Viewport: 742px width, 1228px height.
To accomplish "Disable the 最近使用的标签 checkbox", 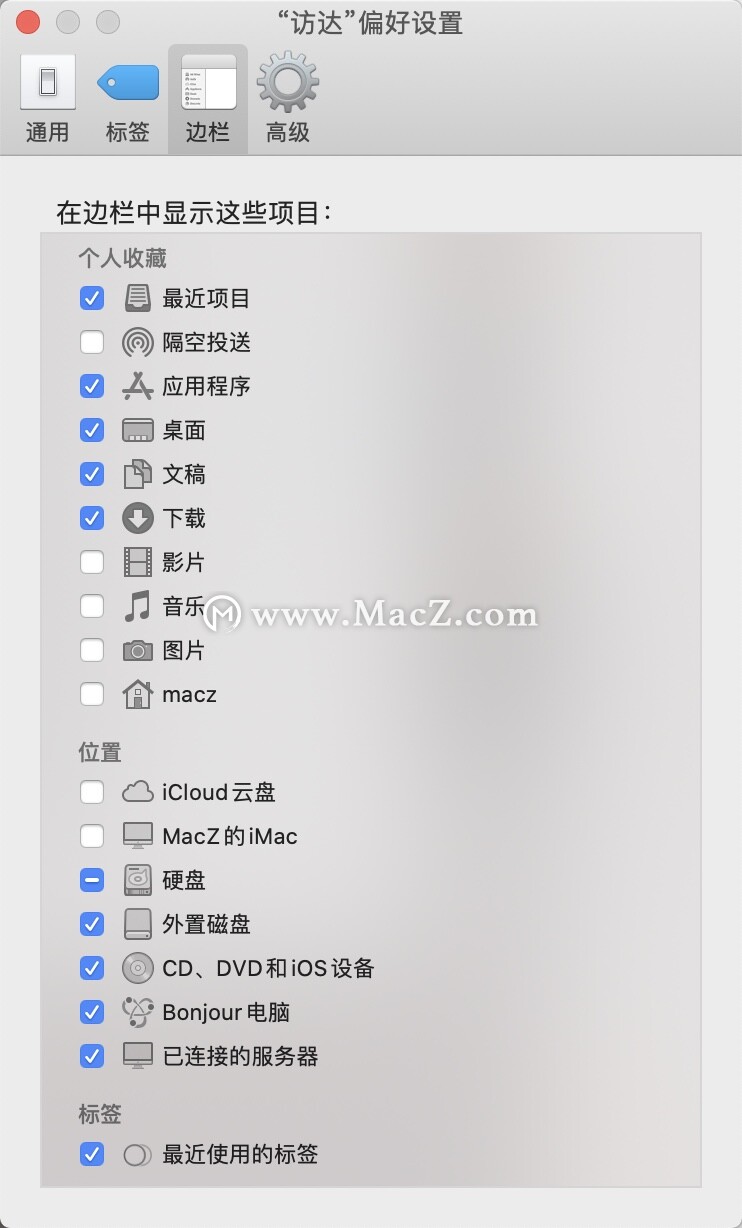I will 92,1154.
